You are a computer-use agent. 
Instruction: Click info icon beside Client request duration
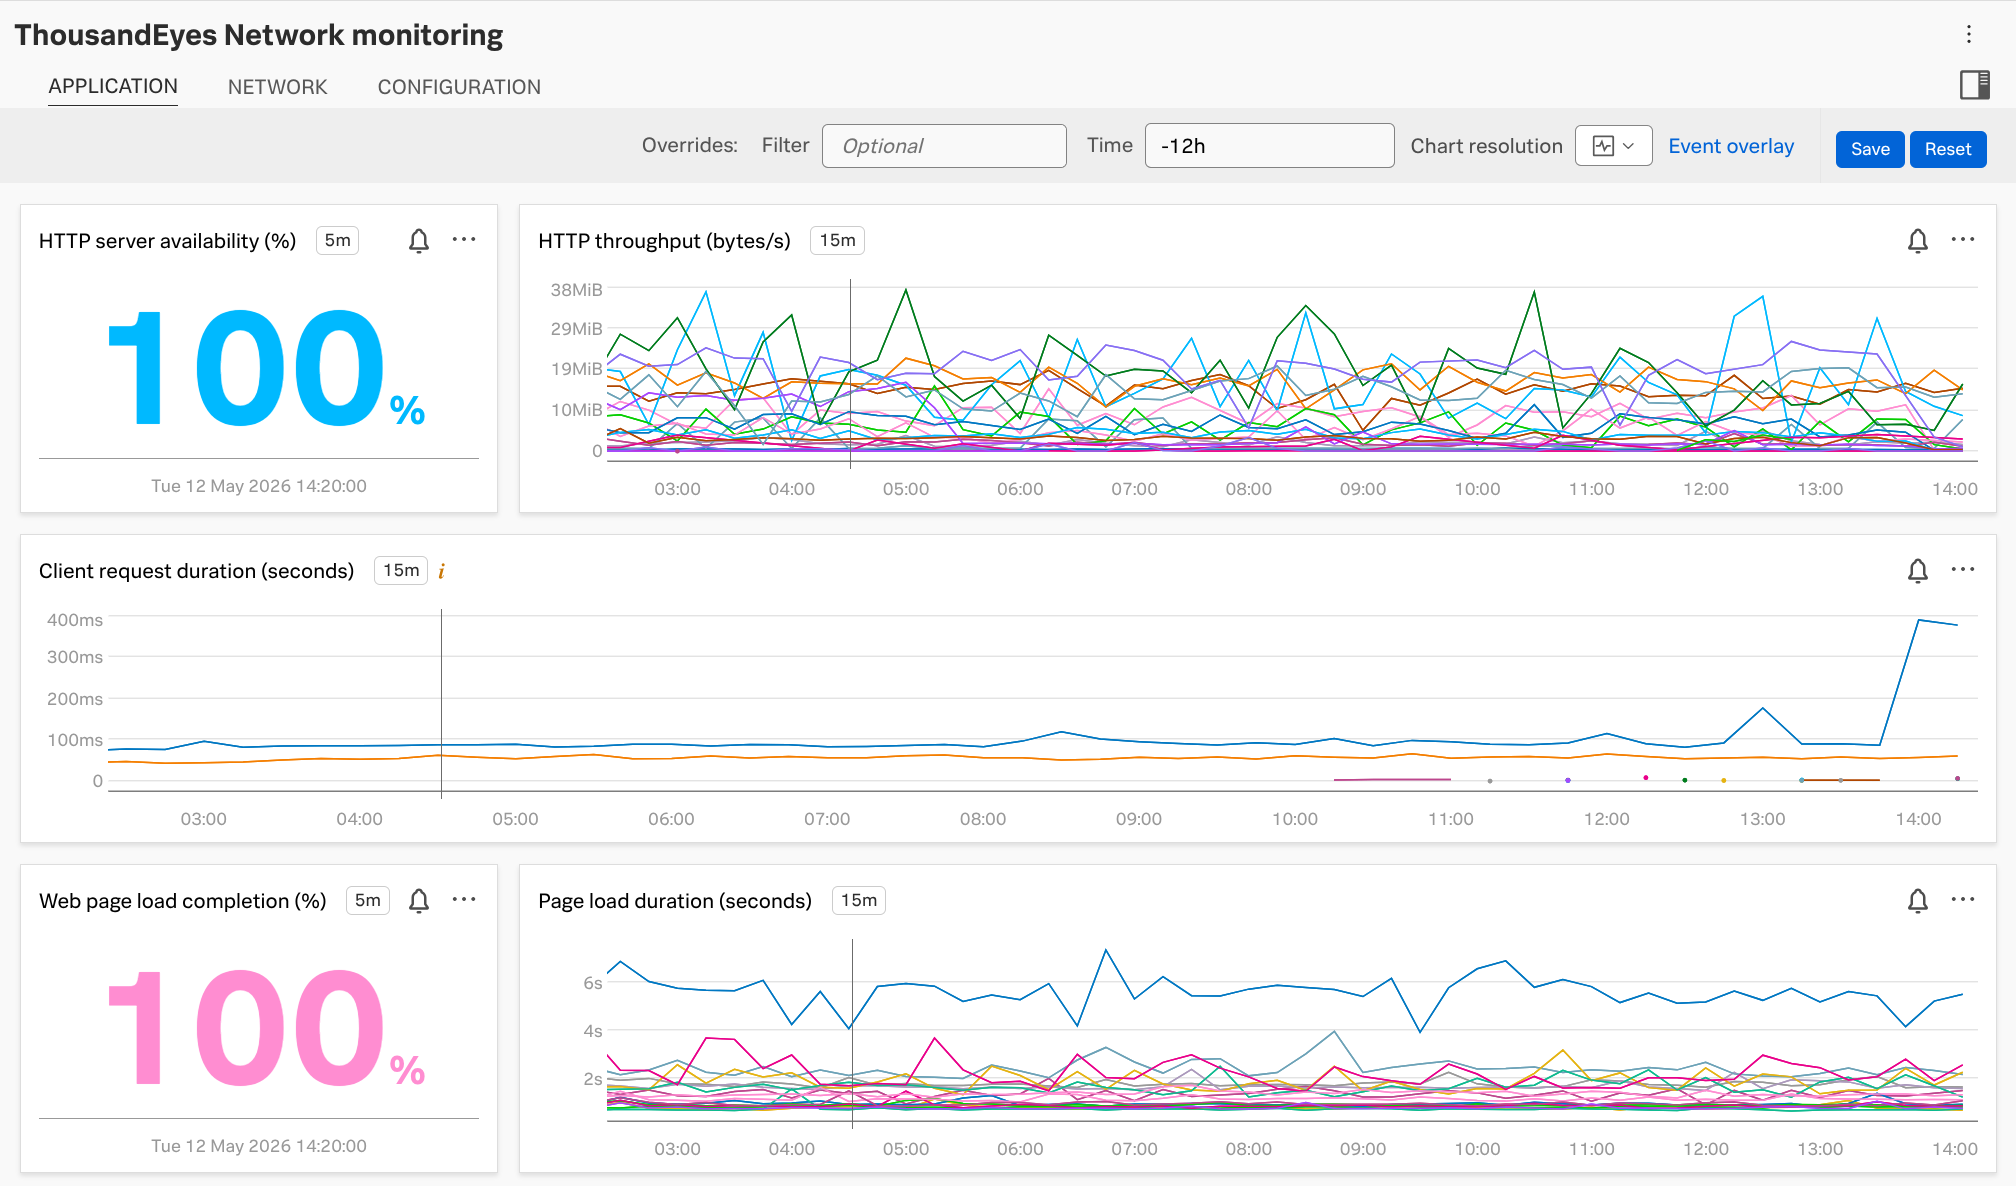point(441,571)
